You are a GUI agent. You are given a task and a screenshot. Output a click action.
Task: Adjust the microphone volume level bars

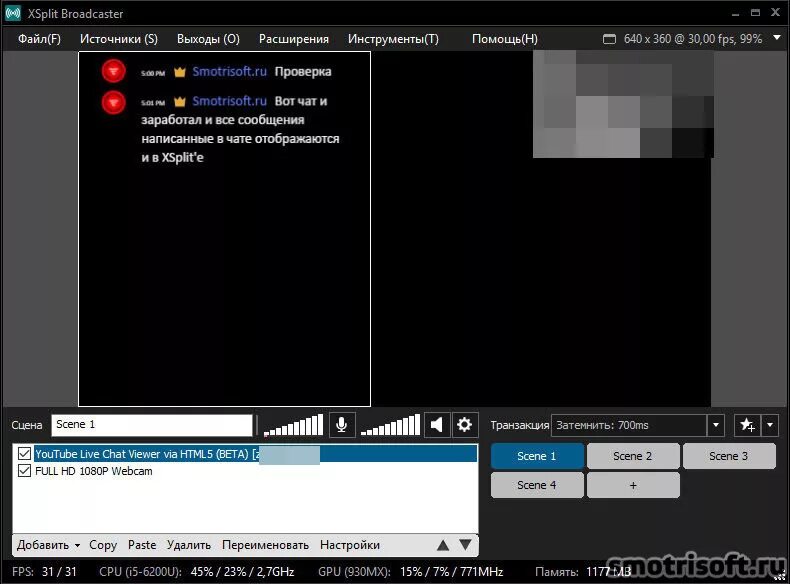[293, 425]
